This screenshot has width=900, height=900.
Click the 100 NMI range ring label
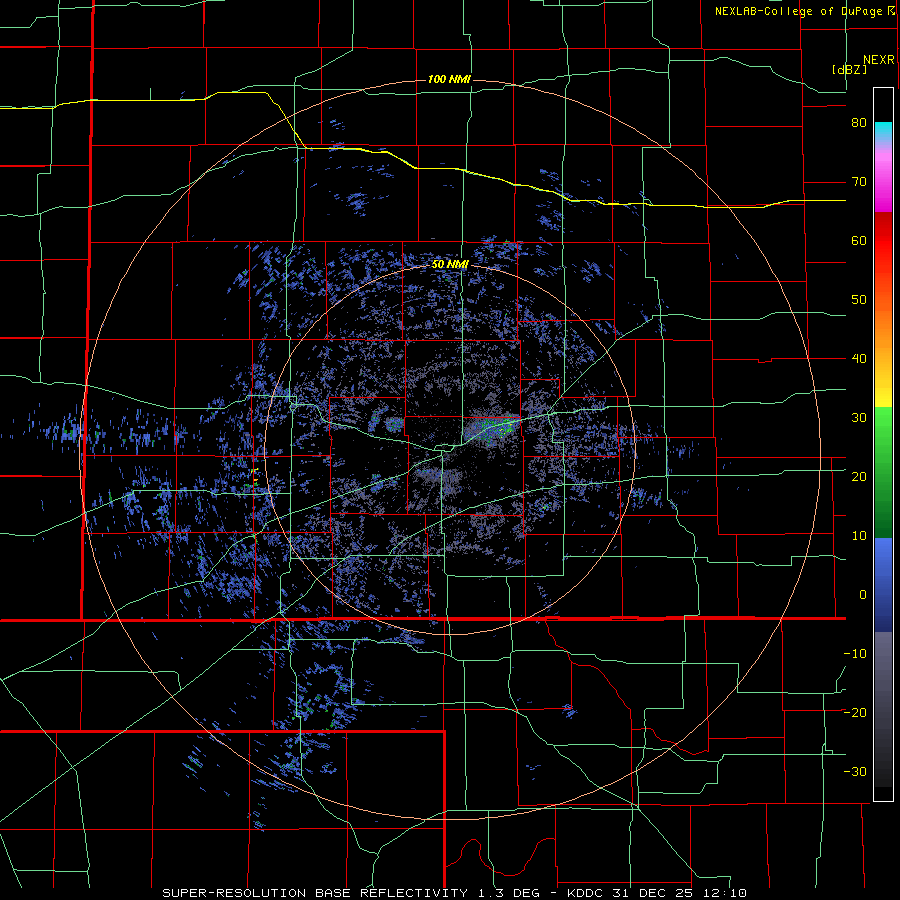[x=449, y=79]
